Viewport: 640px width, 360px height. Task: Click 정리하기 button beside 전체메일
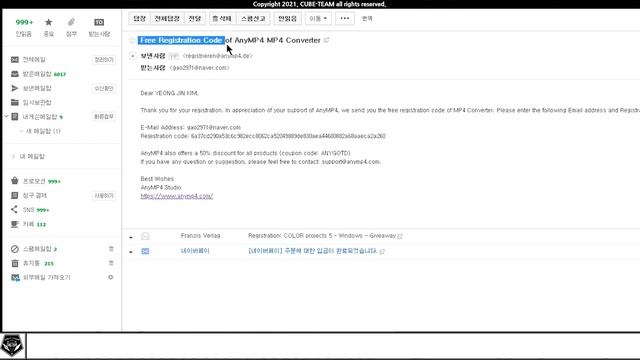(x=104, y=60)
